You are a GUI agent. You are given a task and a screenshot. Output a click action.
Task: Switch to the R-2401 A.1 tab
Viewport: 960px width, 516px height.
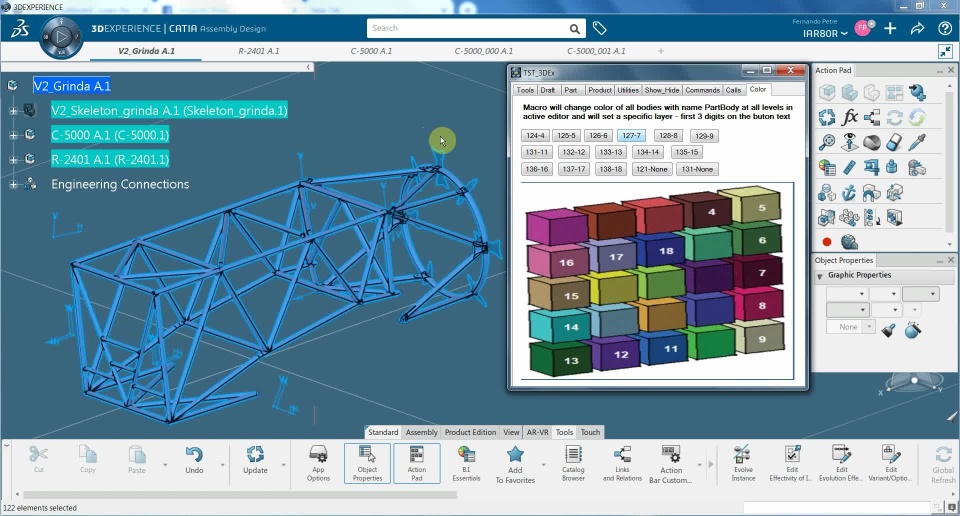[x=258, y=51]
